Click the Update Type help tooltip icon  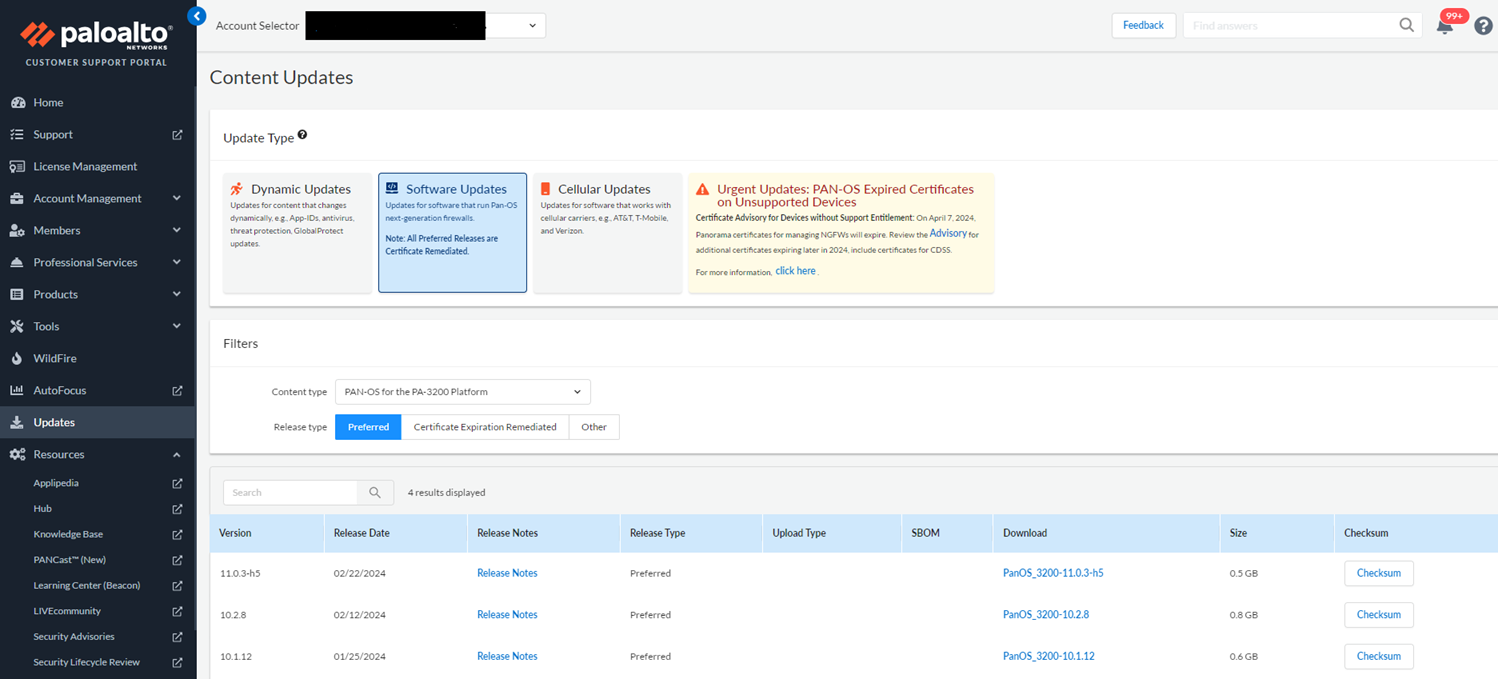[302, 135]
